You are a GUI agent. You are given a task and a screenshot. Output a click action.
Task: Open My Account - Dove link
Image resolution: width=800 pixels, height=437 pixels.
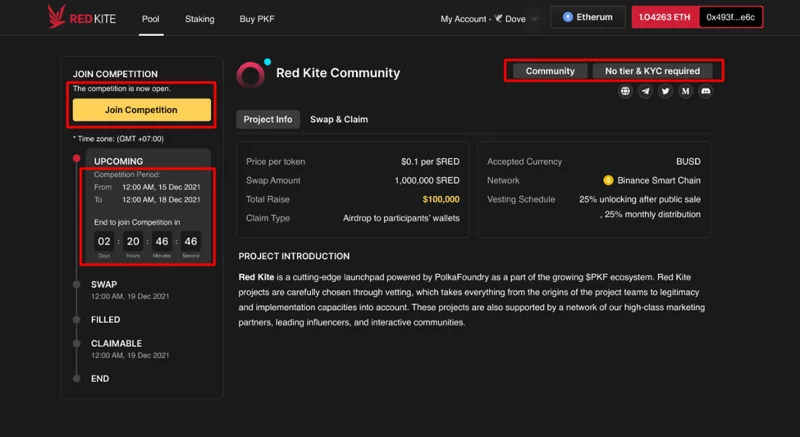tap(483, 19)
